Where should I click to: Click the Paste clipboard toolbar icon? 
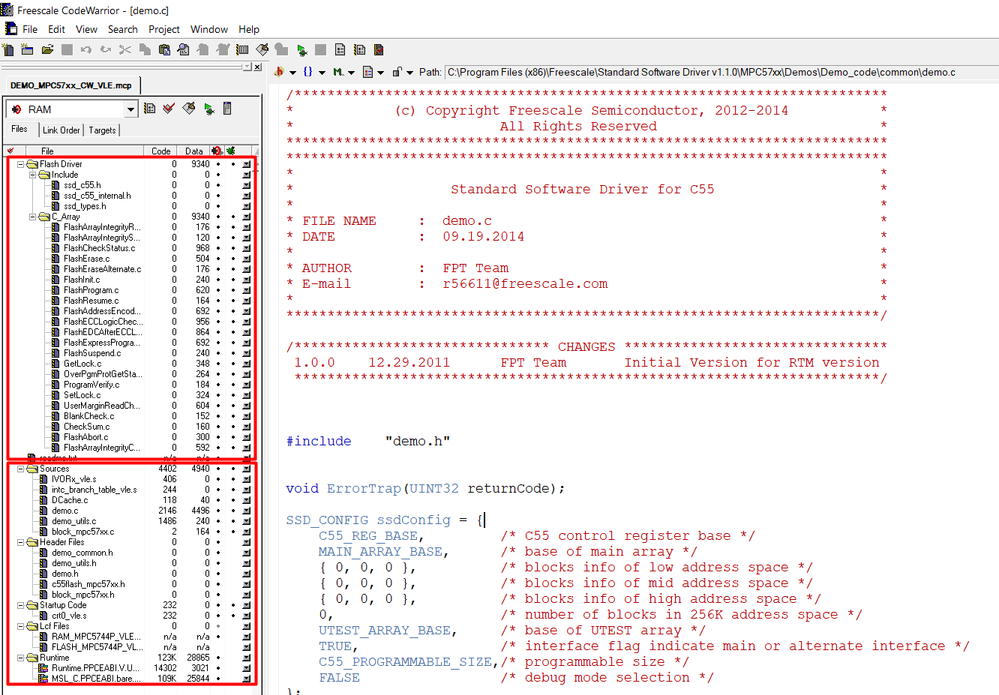pyautogui.click(x=164, y=50)
